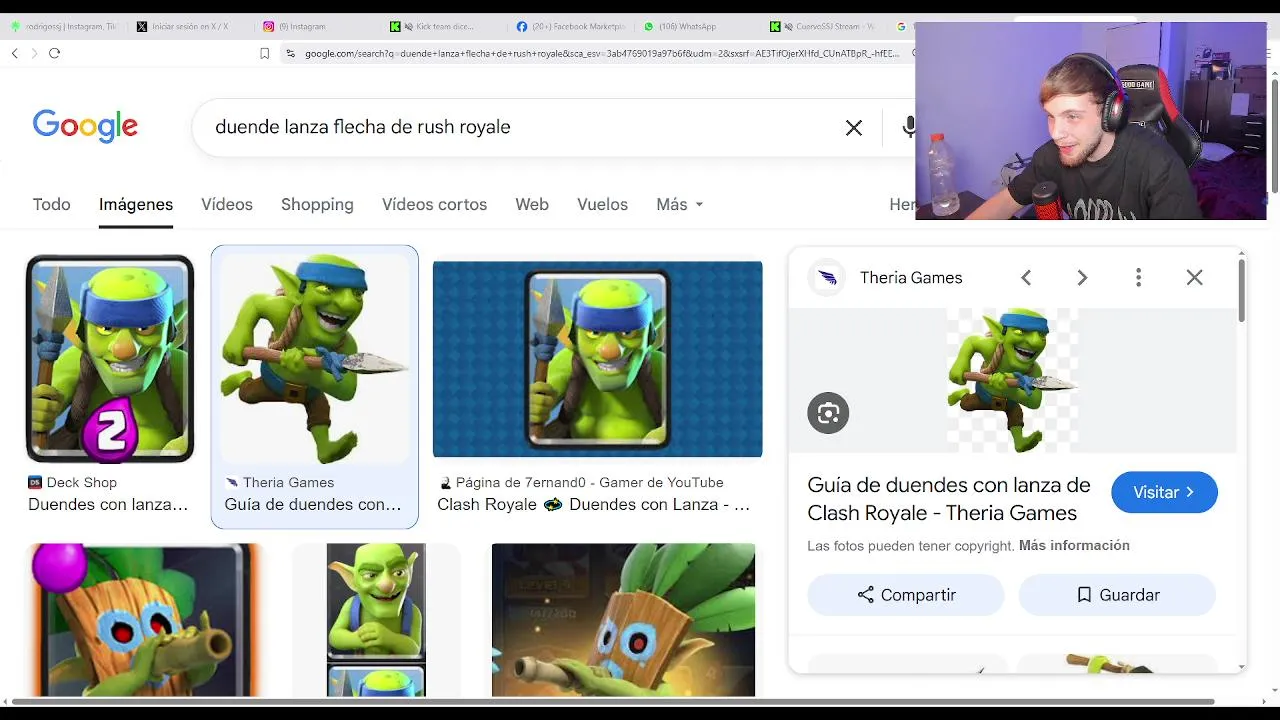The image size is (1280, 720).
Task: Click the voice search microphone icon
Action: [x=908, y=127]
